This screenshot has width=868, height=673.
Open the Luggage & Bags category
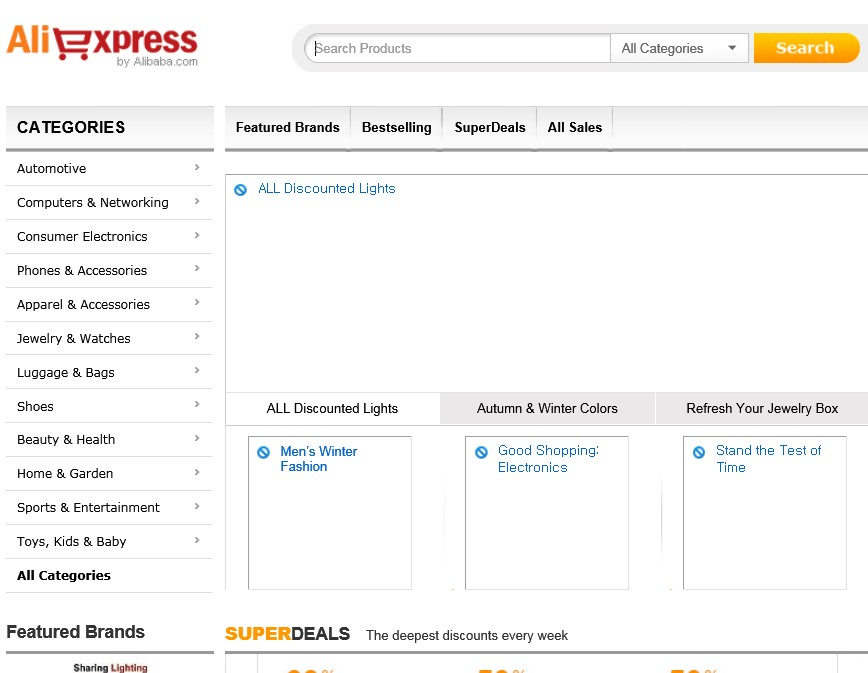coord(65,372)
